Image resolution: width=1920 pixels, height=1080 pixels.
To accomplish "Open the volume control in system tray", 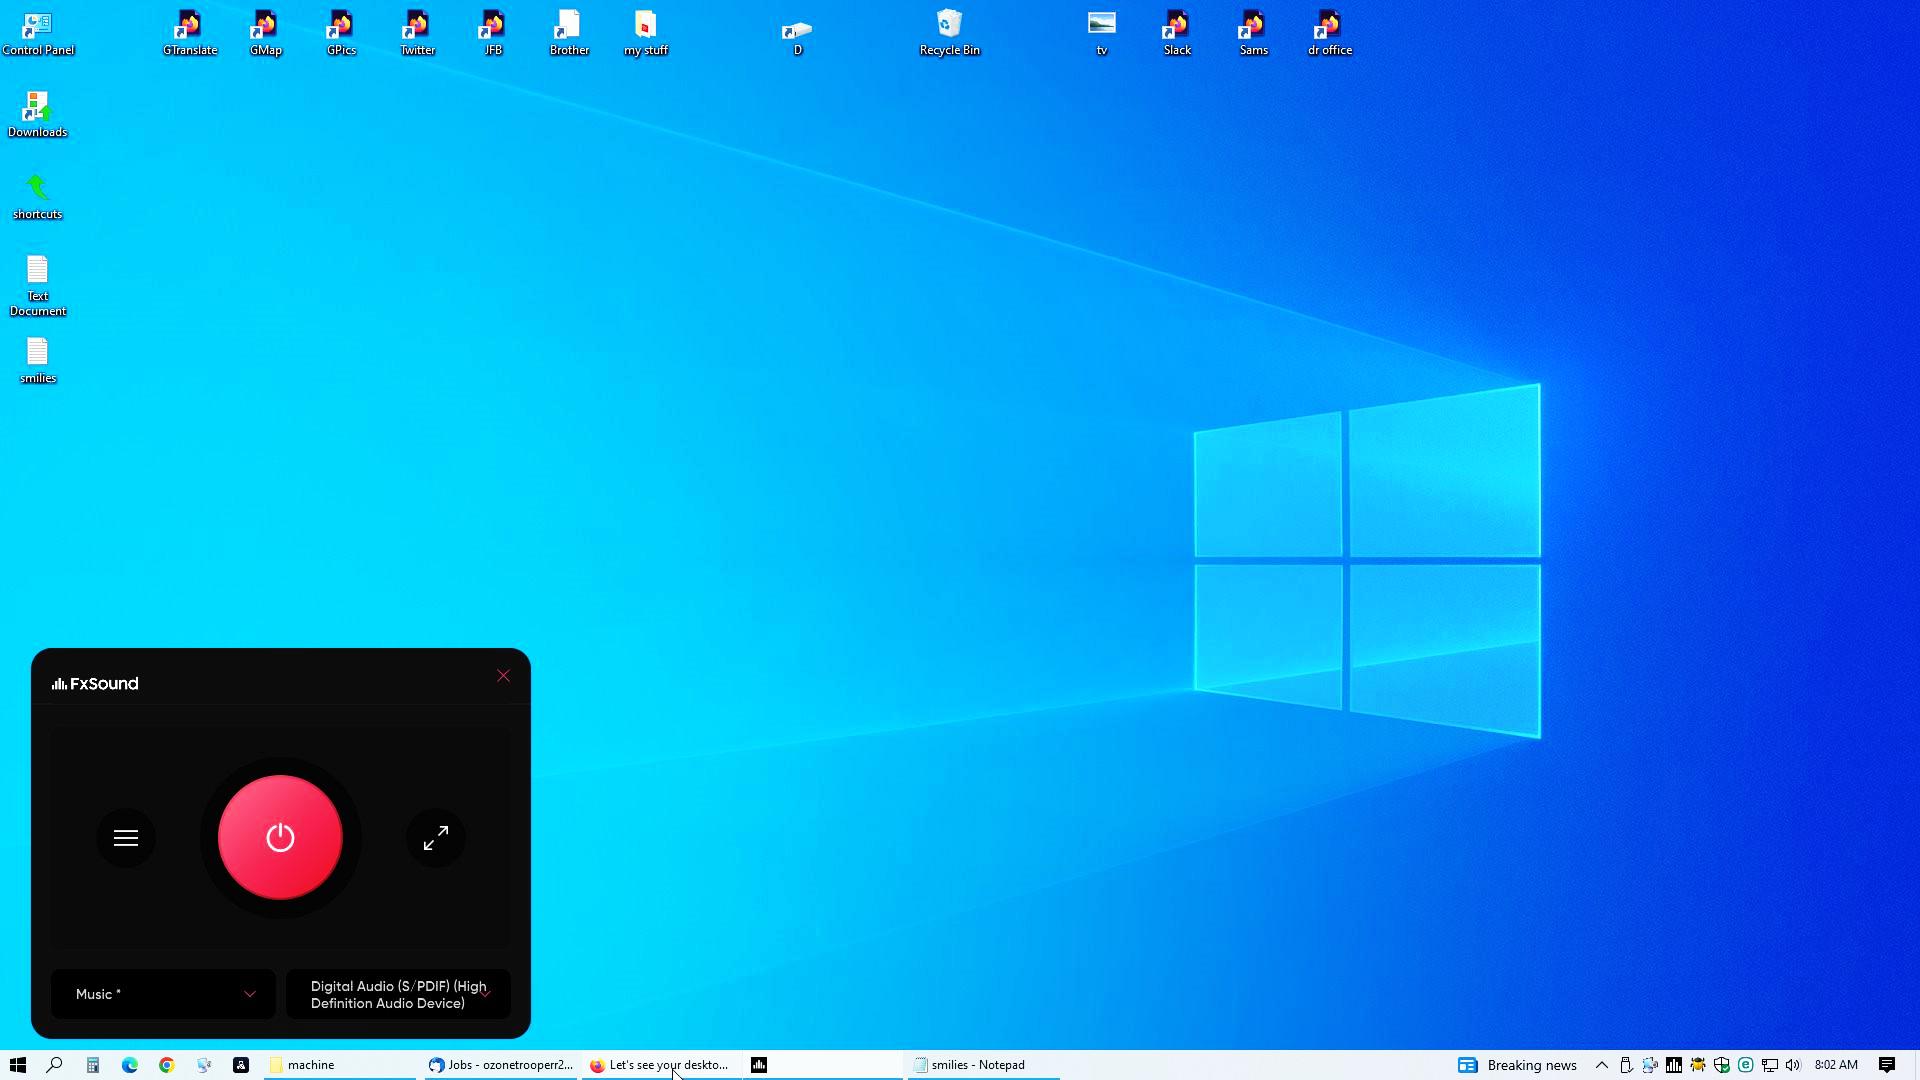I will [x=1793, y=1065].
